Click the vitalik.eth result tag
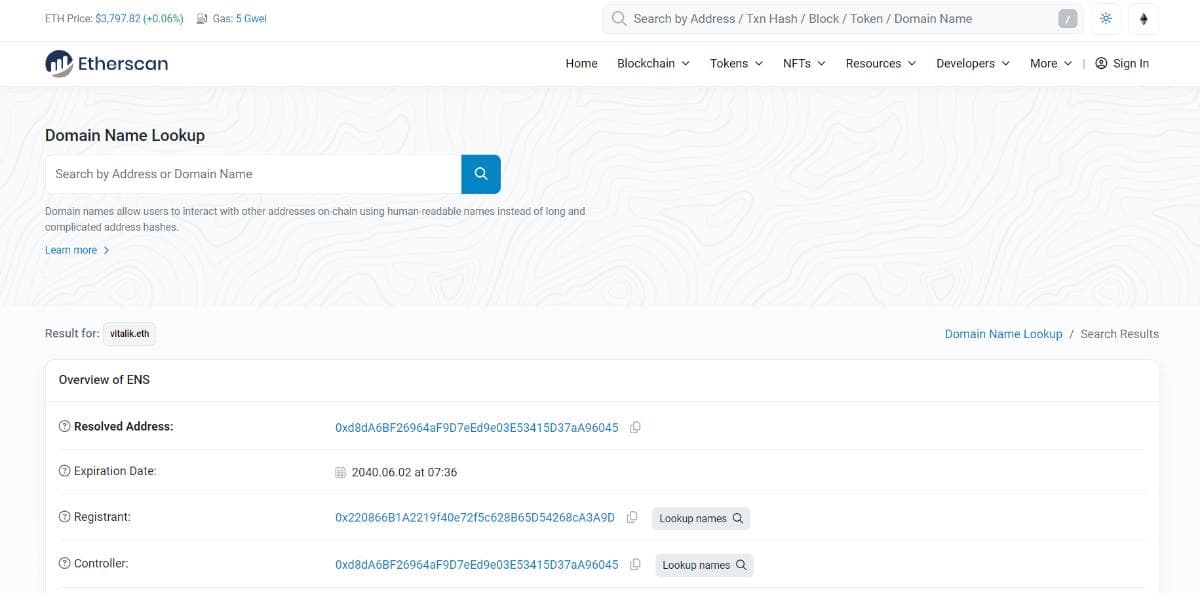Image resolution: width=1200 pixels, height=593 pixels. [129, 333]
